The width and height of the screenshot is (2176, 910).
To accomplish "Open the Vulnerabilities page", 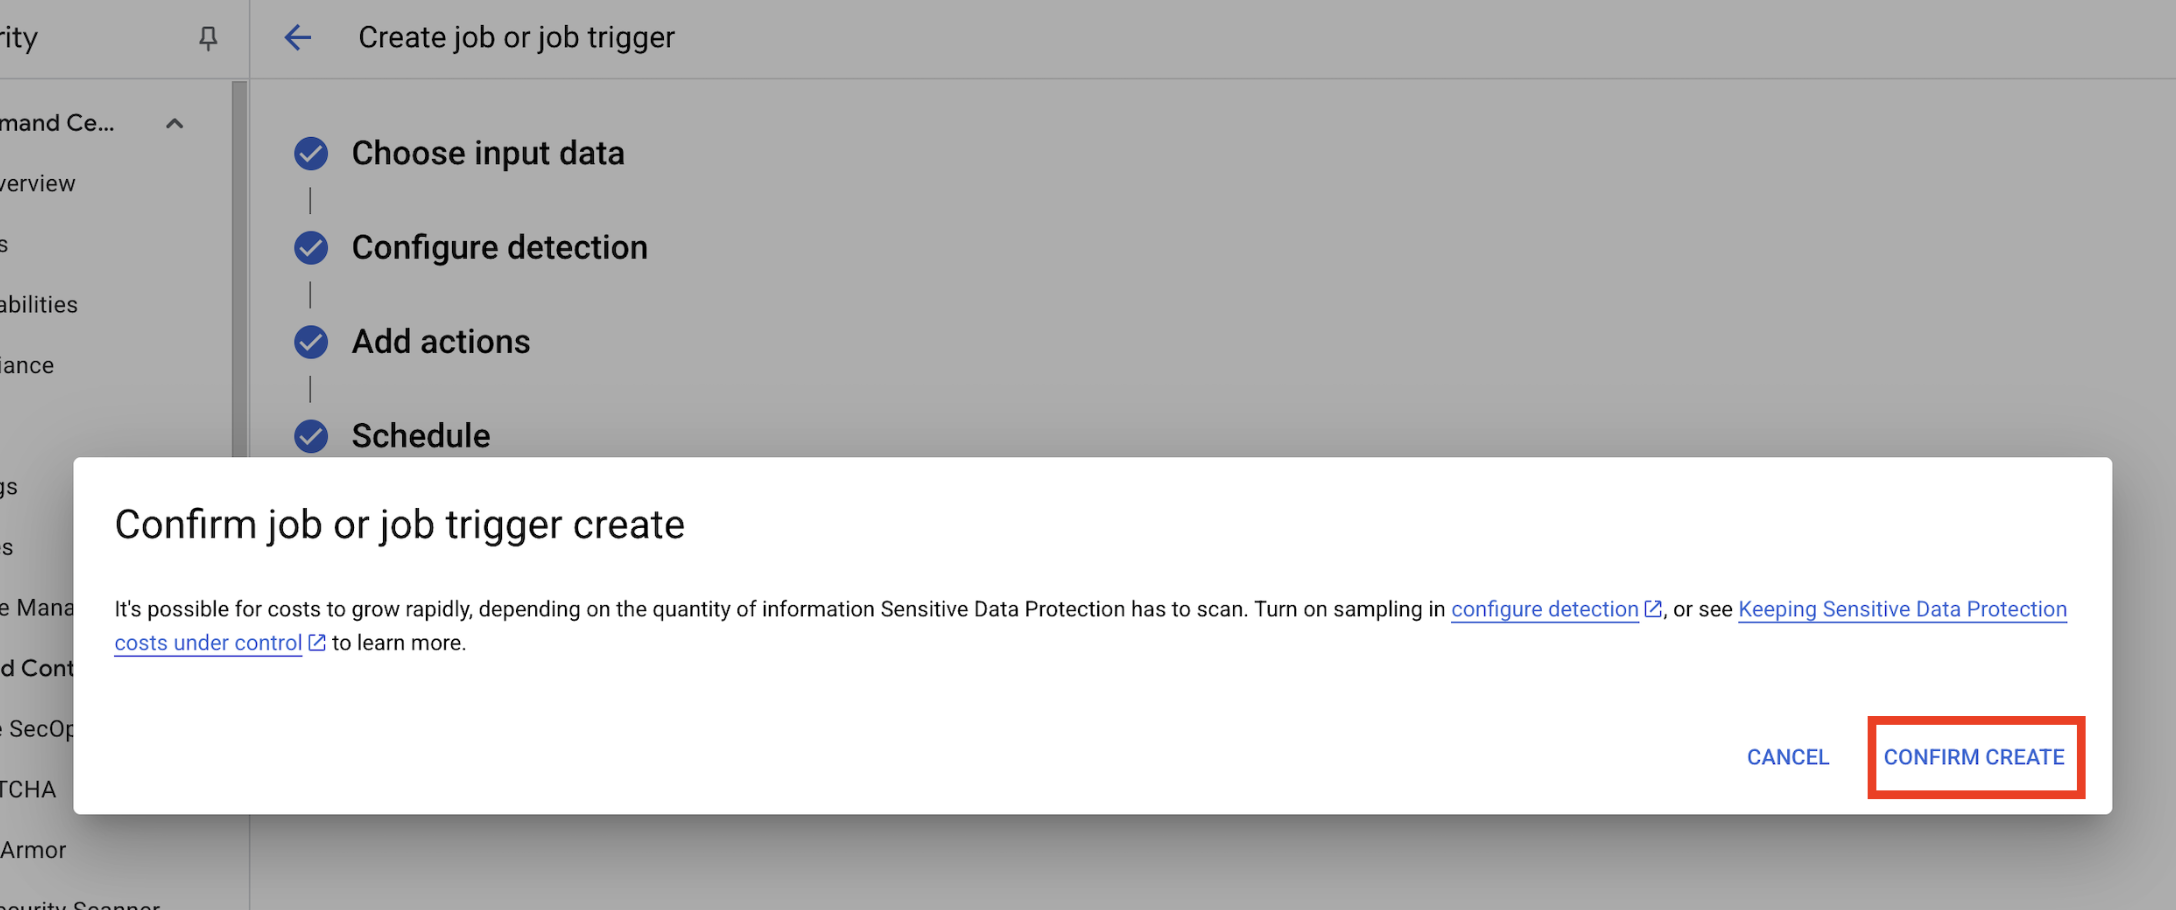I will pyautogui.click(x=39, y=304).
